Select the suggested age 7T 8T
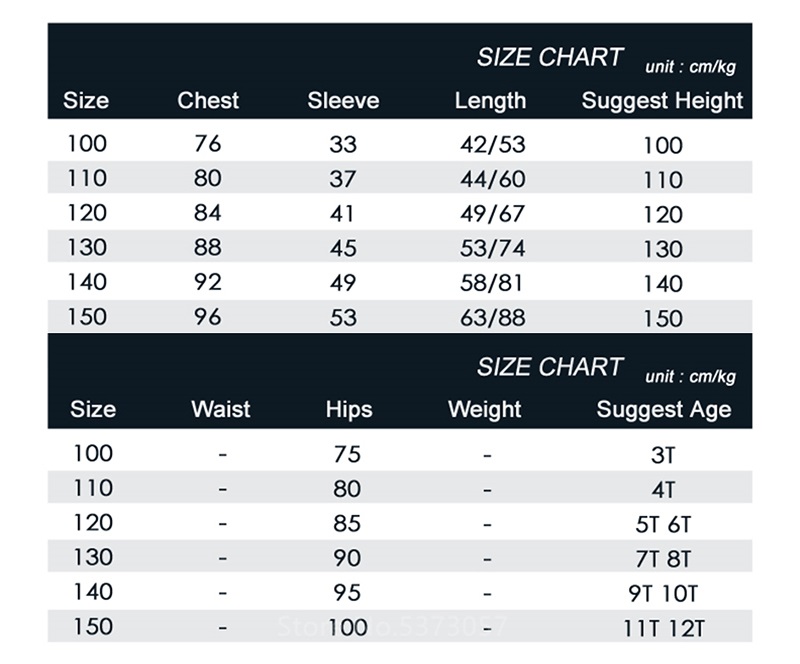Screen dimensions: 800x664 pos(663,559)
